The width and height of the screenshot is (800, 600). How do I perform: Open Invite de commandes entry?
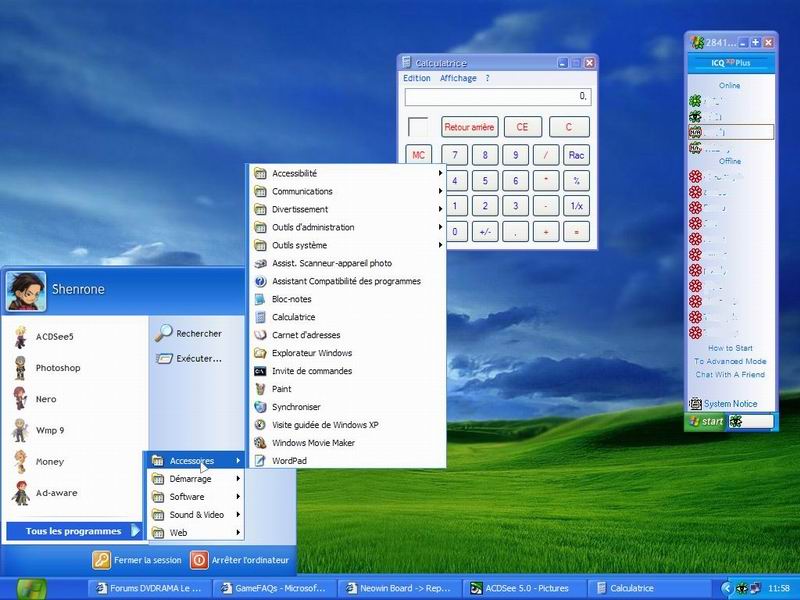tap(311, 371)
